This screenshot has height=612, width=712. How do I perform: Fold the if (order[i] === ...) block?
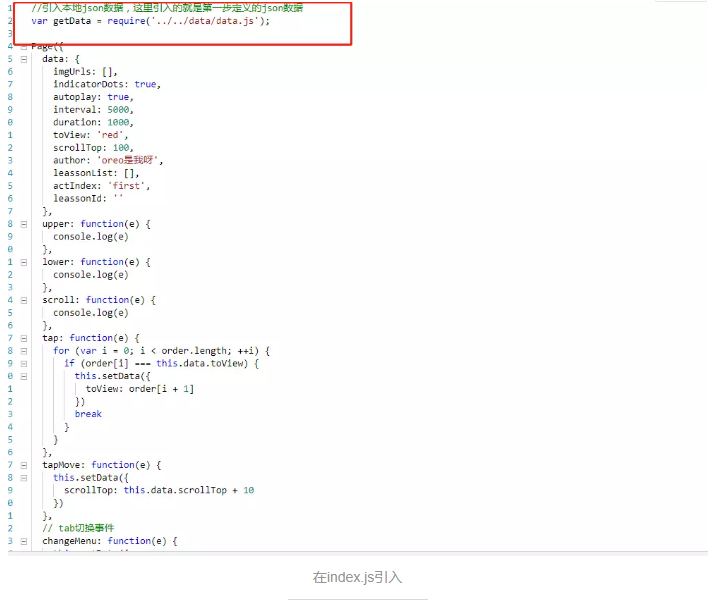point(22,363)
